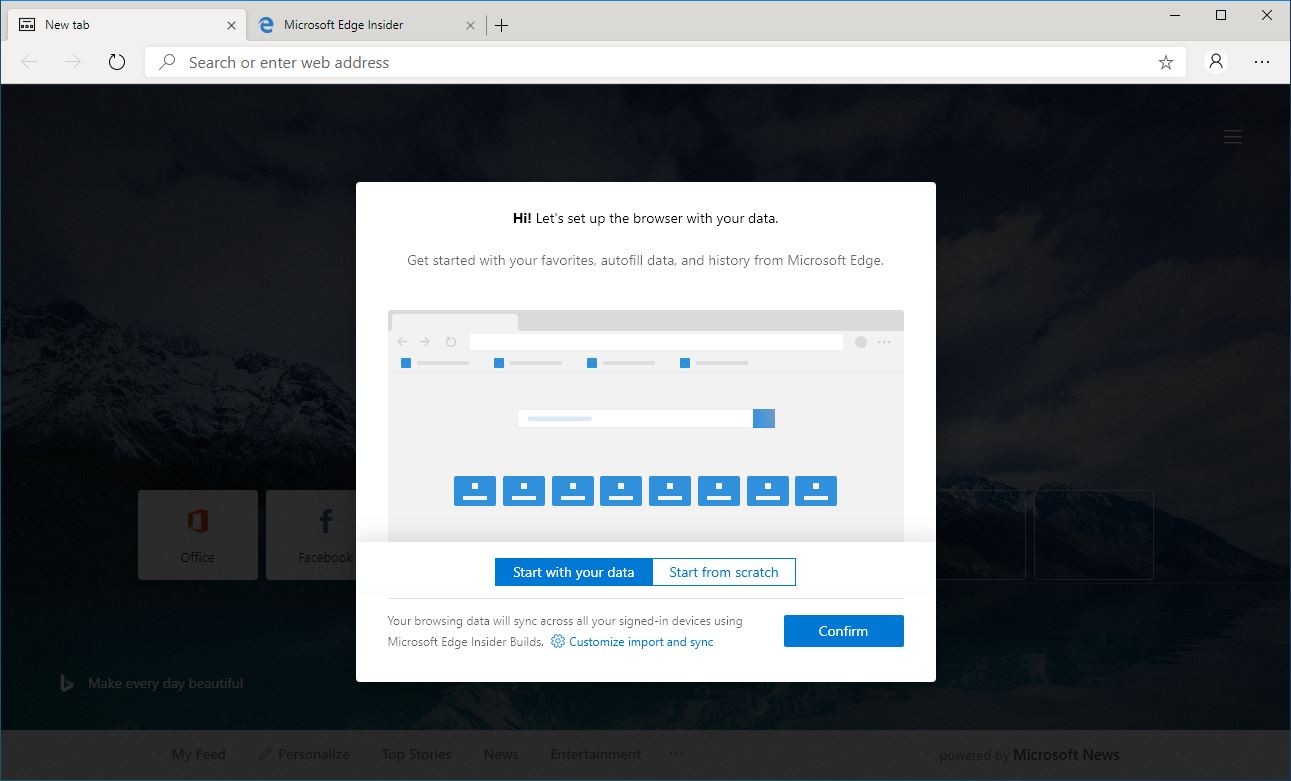Image resolution: width=1291 pixels, height=781 pixels.
Task: Reload the page with refresh icon
Action: tap(117, 62)
